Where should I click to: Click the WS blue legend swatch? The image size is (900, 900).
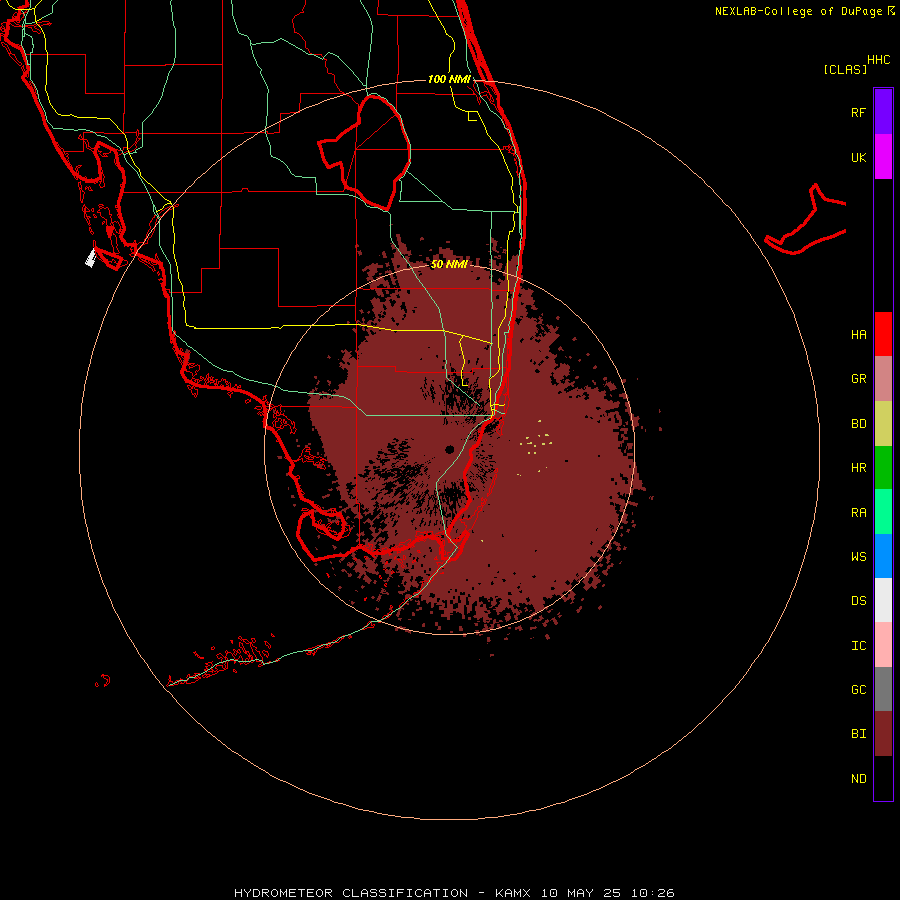coord(883,556)
